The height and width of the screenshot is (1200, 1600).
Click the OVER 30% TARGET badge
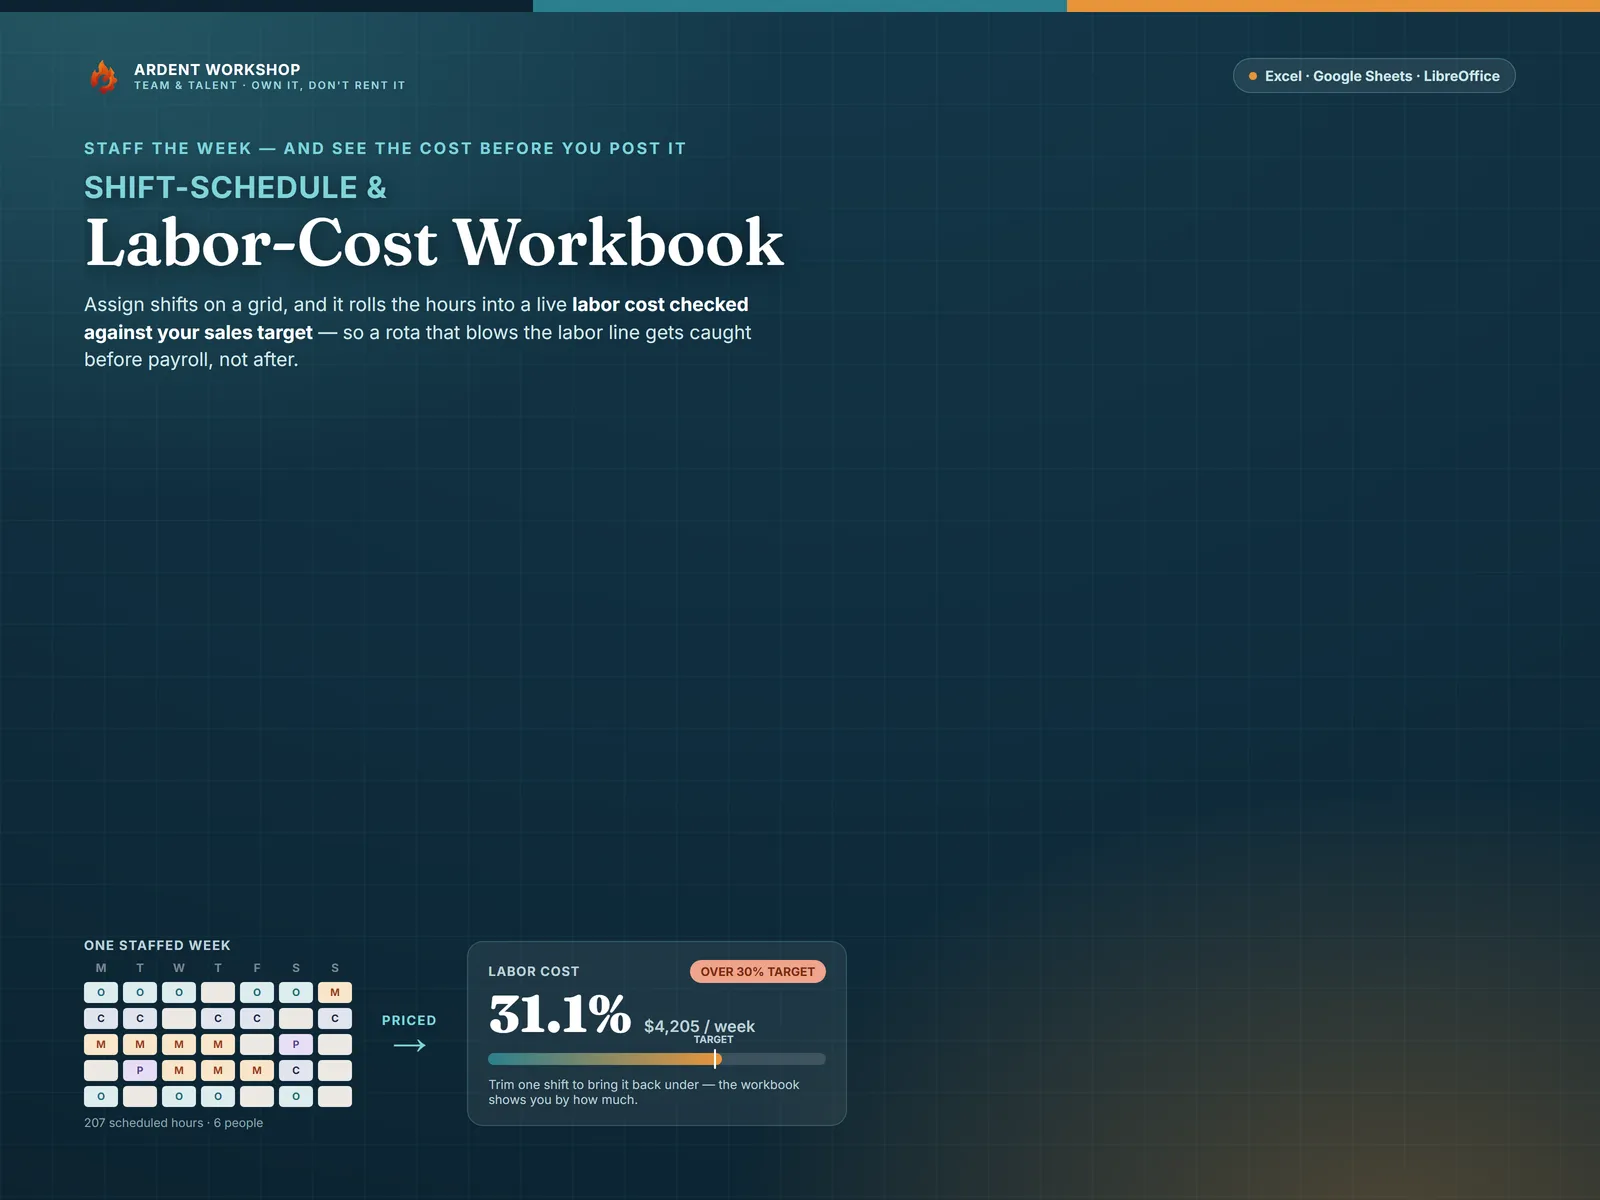coord(757,971)
